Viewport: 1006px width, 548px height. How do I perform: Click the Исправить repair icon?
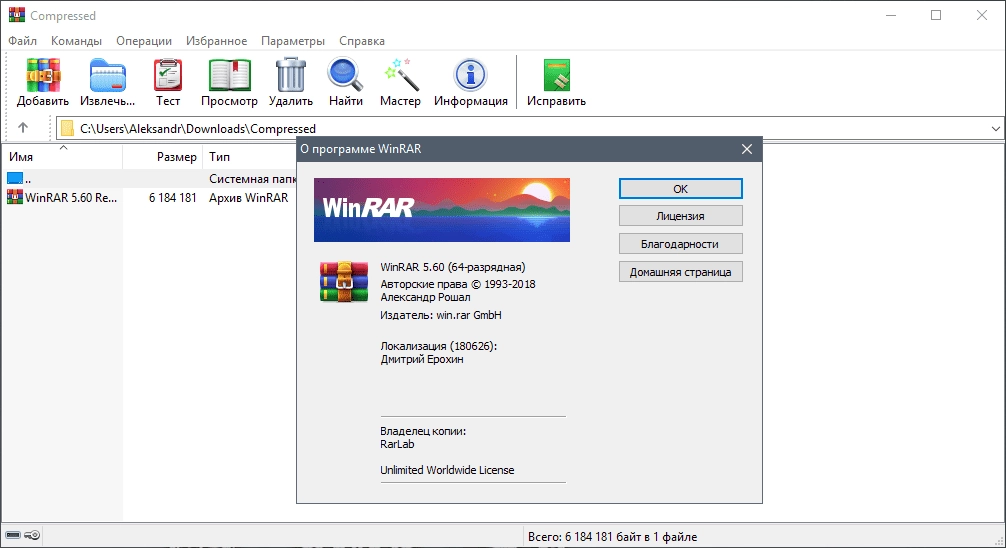click(x=556, y=76)
